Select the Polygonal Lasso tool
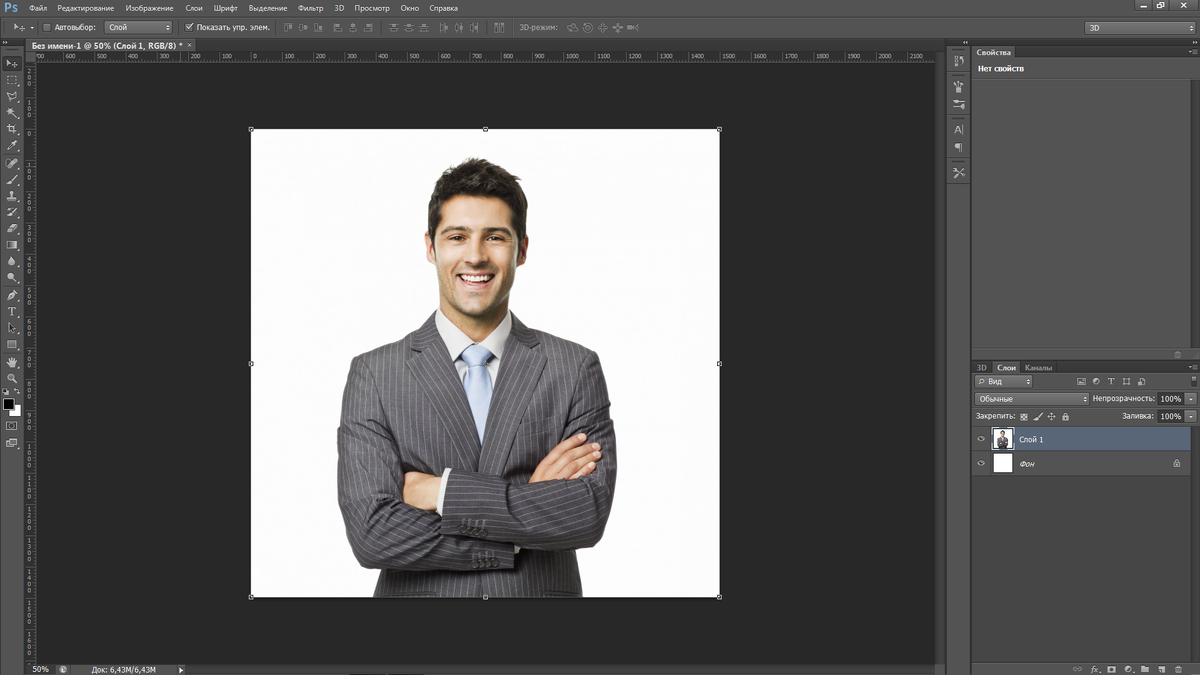 pos(12,96)
